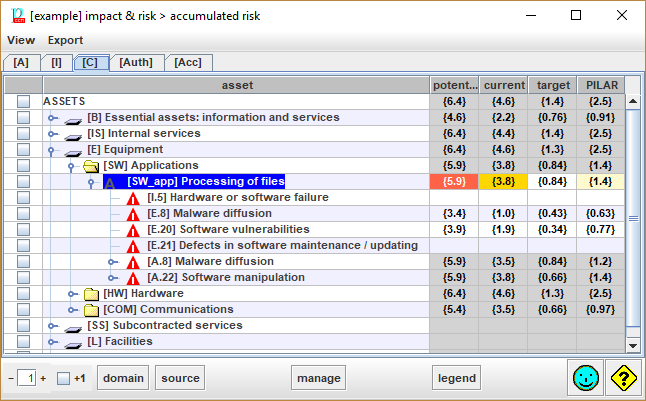Expand the Essential assets tree node
Screen dimensions: 646x401
pyautogui.click(x=54, y=118)
